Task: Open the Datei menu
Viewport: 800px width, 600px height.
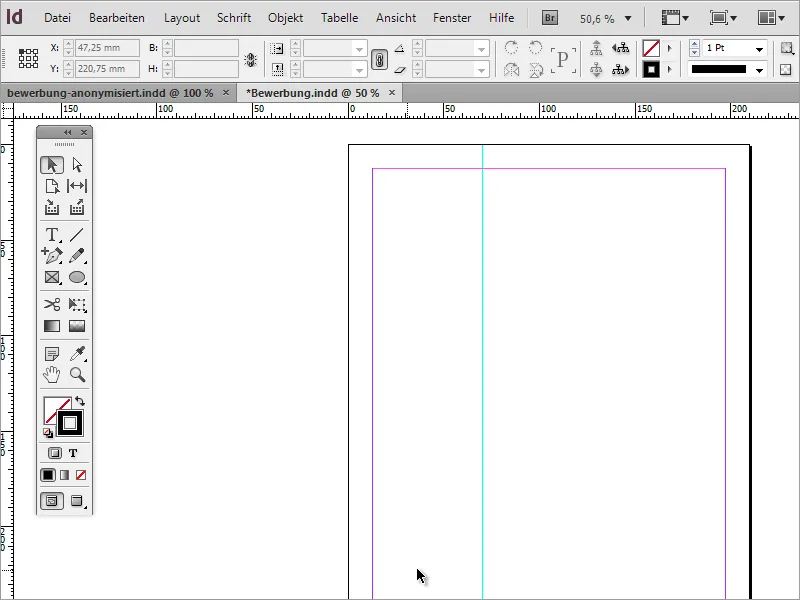Action: click(x=57, y=18)
